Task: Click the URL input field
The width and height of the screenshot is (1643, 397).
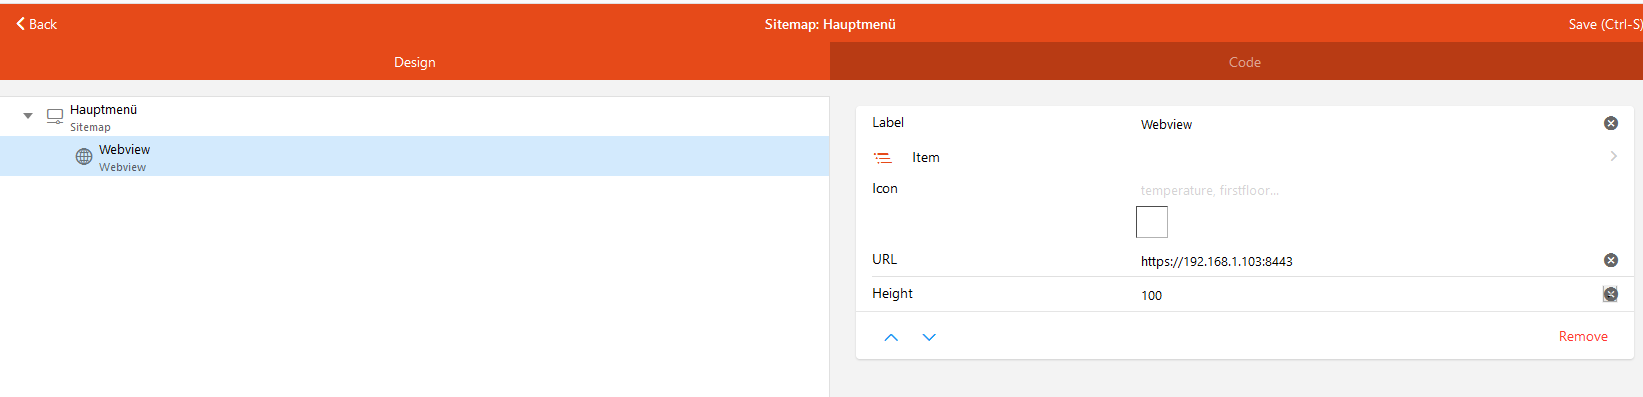Action: (x=1367, y=261)
